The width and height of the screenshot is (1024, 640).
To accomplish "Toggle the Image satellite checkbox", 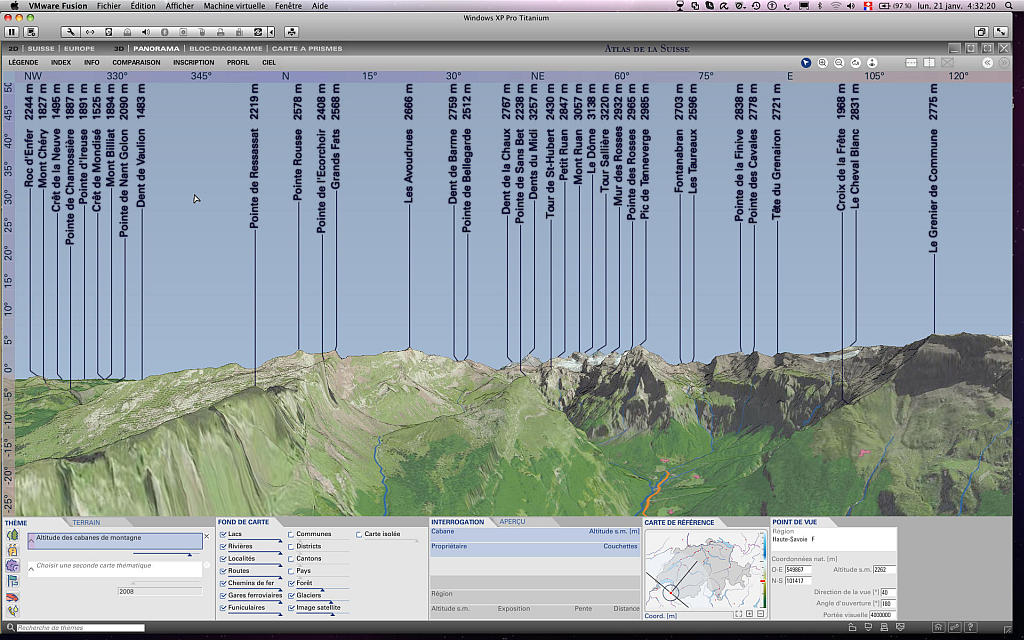I will (x=291, y=607).
